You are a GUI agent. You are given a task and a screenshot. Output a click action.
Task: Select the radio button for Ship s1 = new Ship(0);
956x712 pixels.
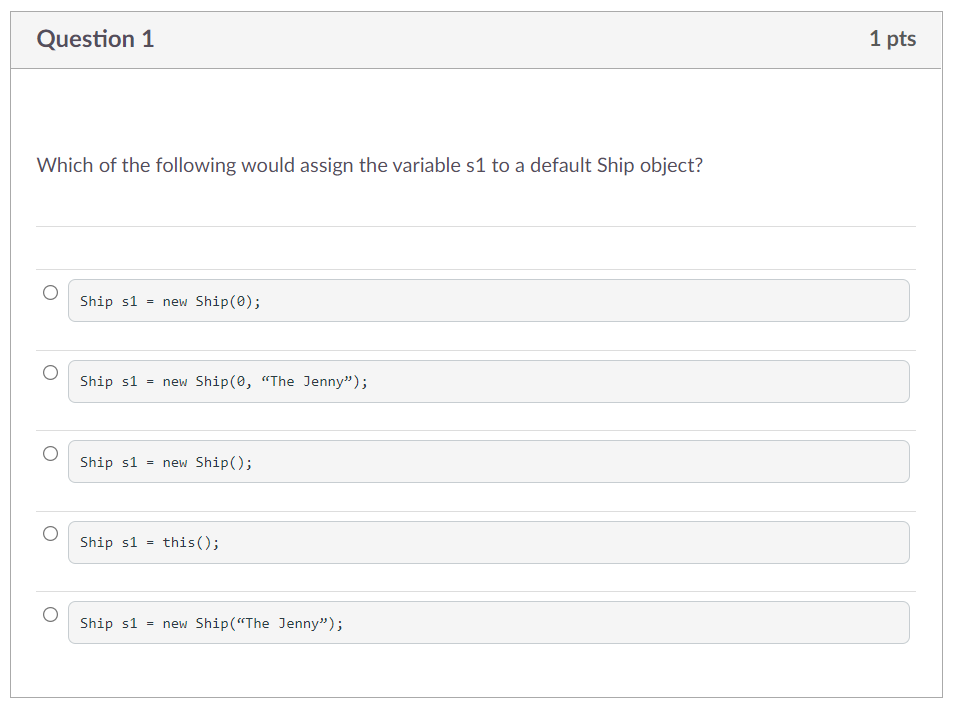tap(50, 292)
